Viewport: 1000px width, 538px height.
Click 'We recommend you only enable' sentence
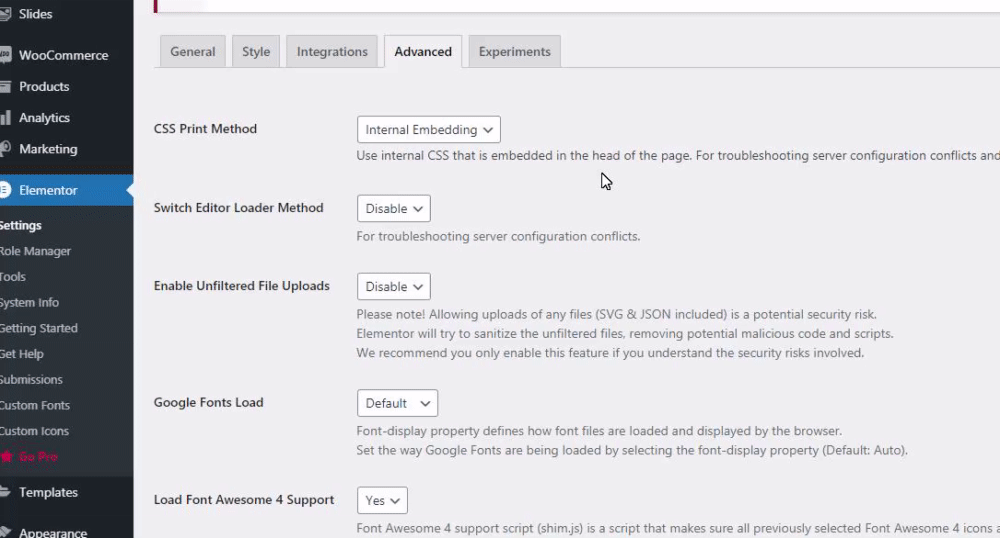(x=610, y=353)
